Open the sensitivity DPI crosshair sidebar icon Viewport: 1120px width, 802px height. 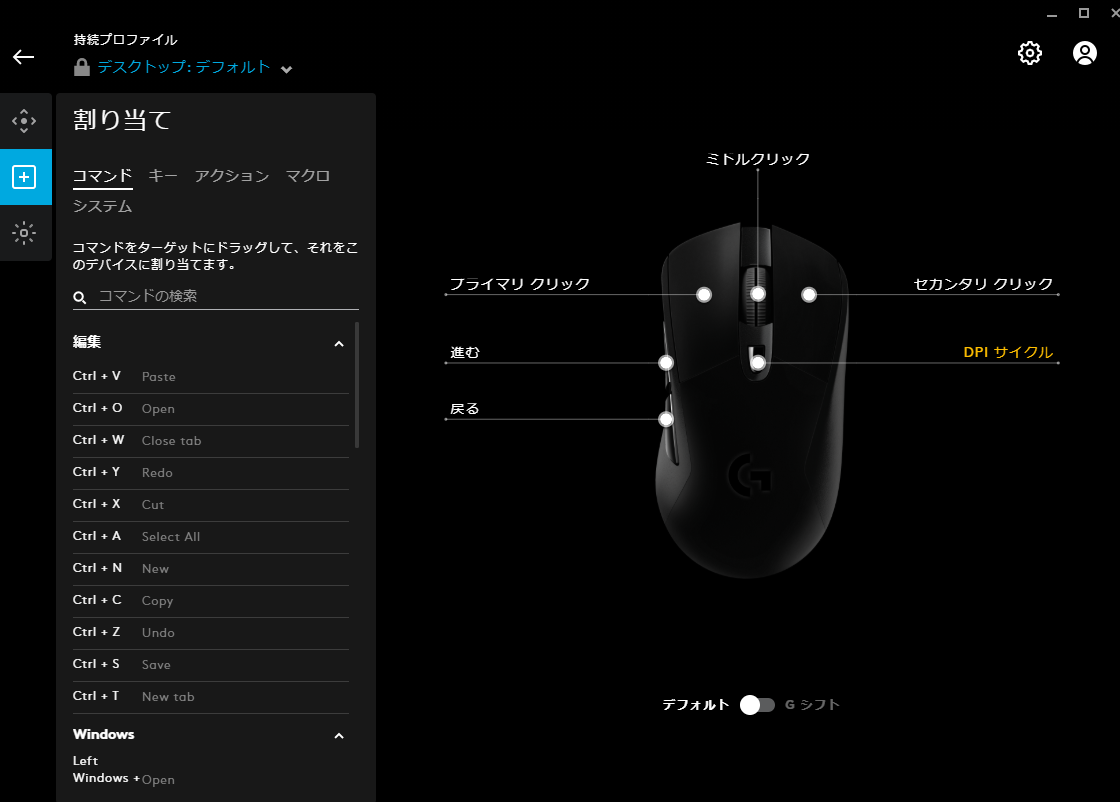point(24,121)
